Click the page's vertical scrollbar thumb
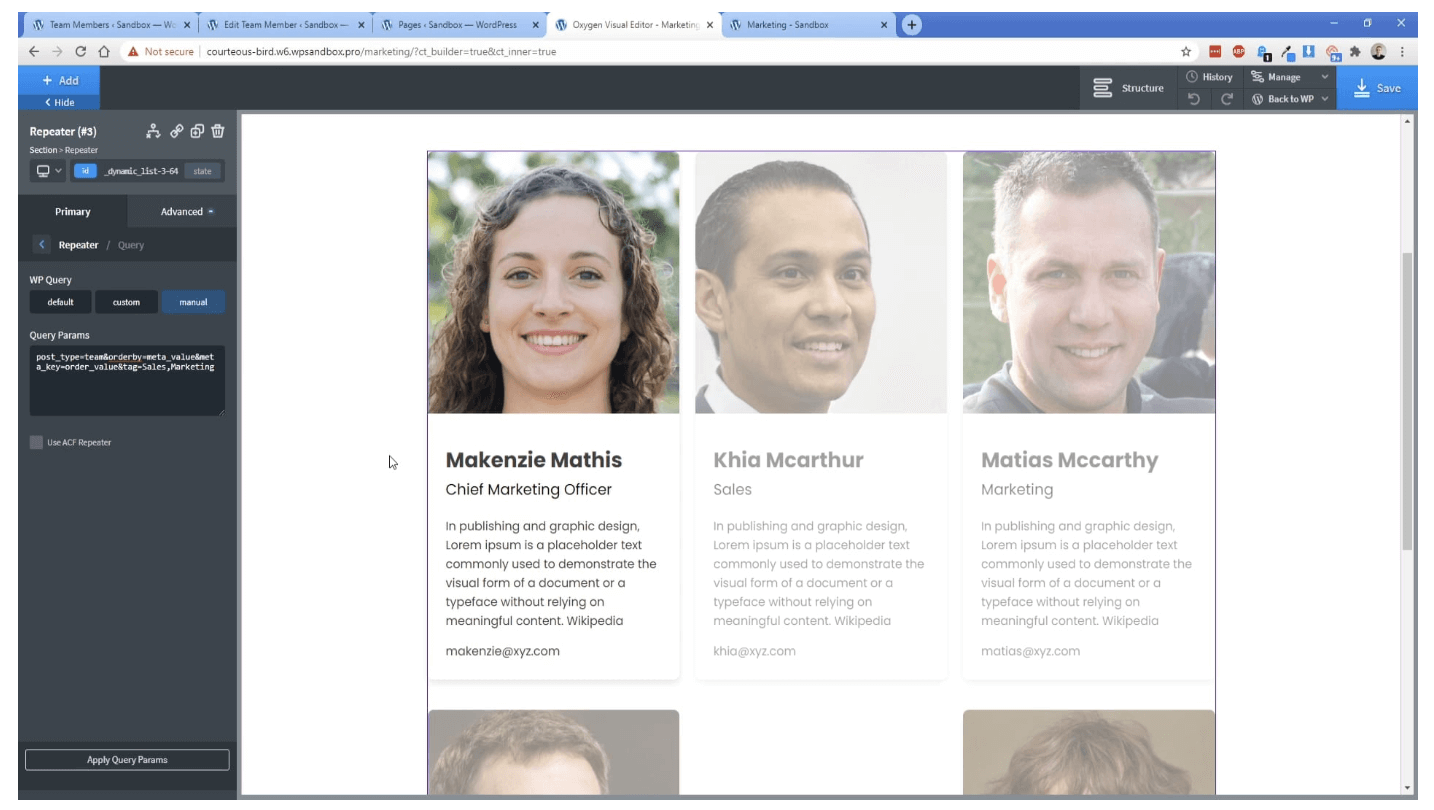This screenshot has width=1434, height=810. point(1408,400)
